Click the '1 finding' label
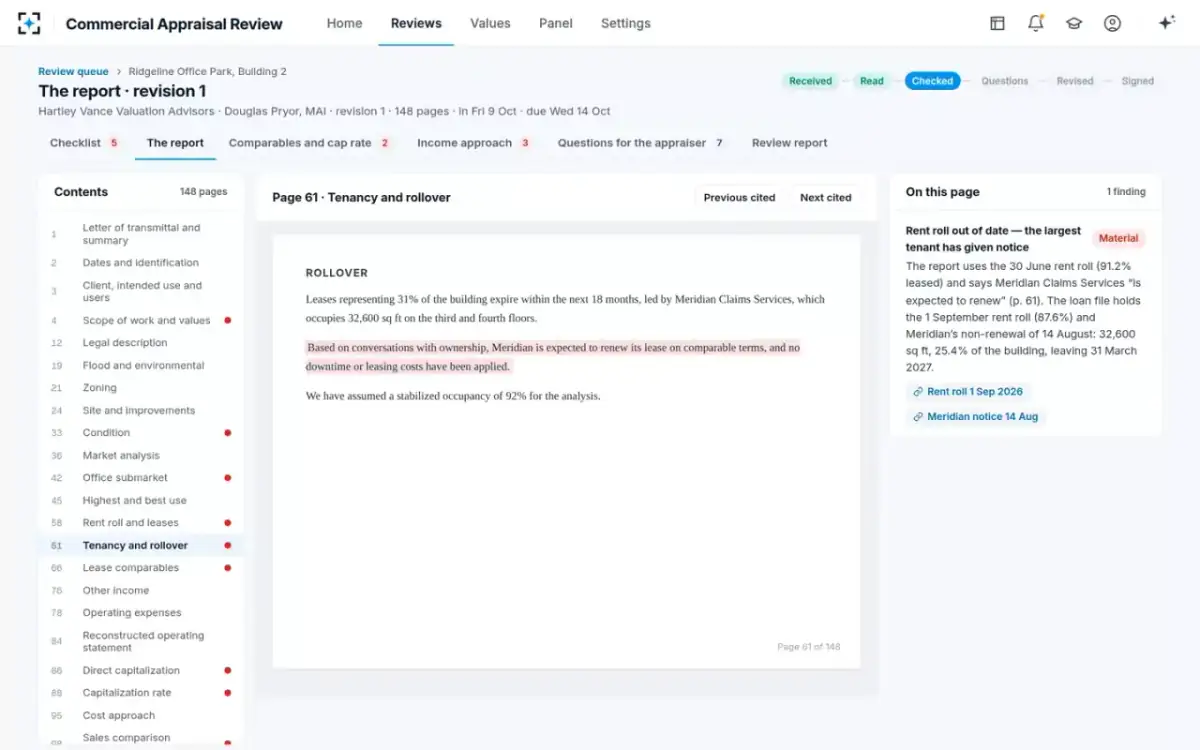Image resolution: width=1200 pixels, height=750 pixels. click(x=1126, y=192)
